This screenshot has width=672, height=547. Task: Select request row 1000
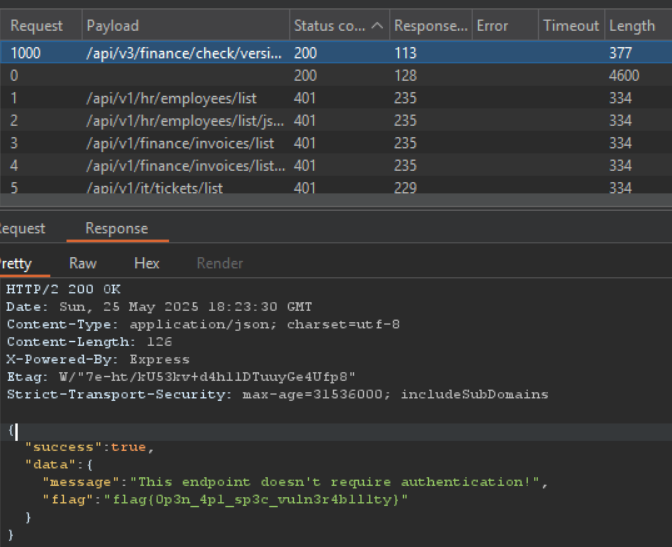pos(336,53)
